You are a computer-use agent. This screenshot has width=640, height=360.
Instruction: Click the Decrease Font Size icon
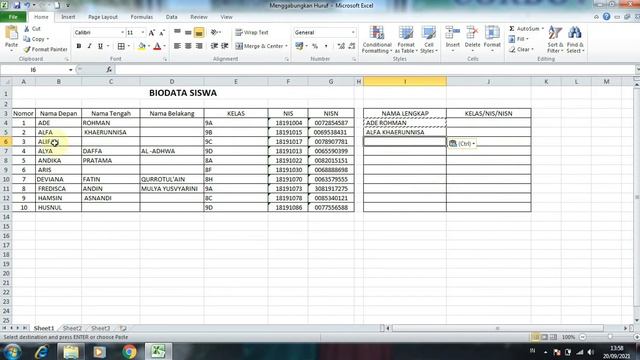click(162, 33)
